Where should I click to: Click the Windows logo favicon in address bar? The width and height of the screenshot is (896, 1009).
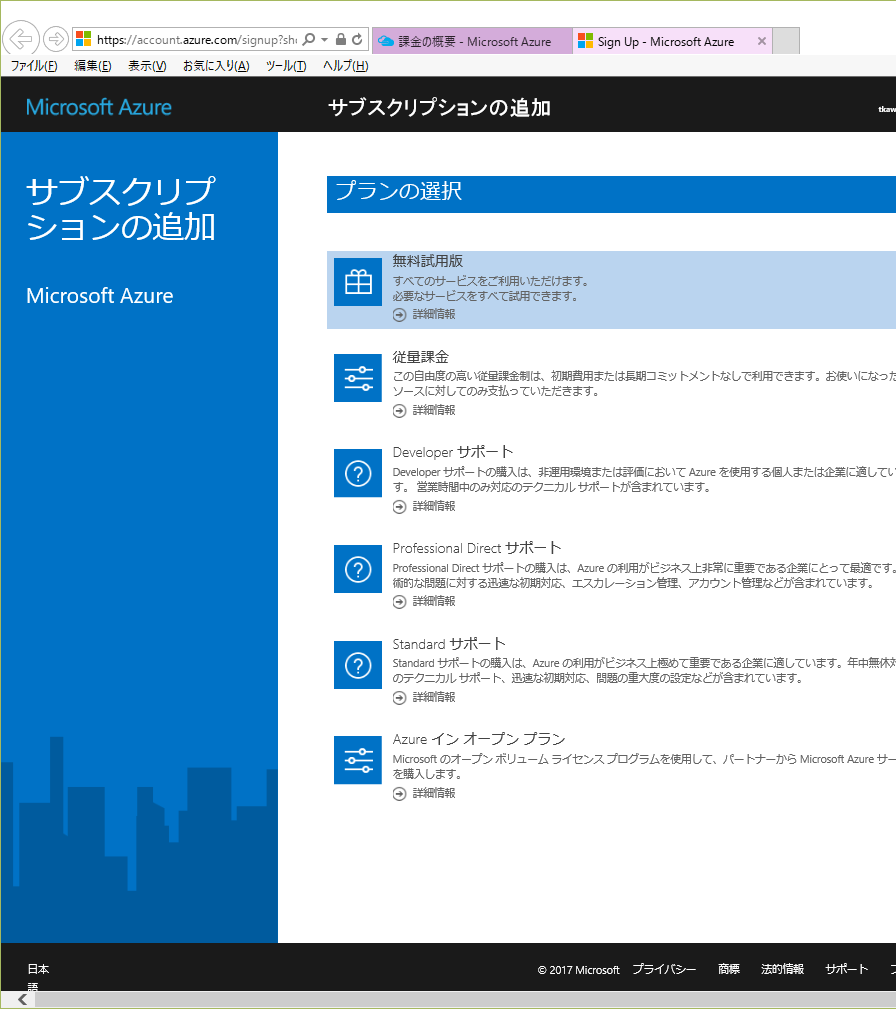click(x=84, y=39)
